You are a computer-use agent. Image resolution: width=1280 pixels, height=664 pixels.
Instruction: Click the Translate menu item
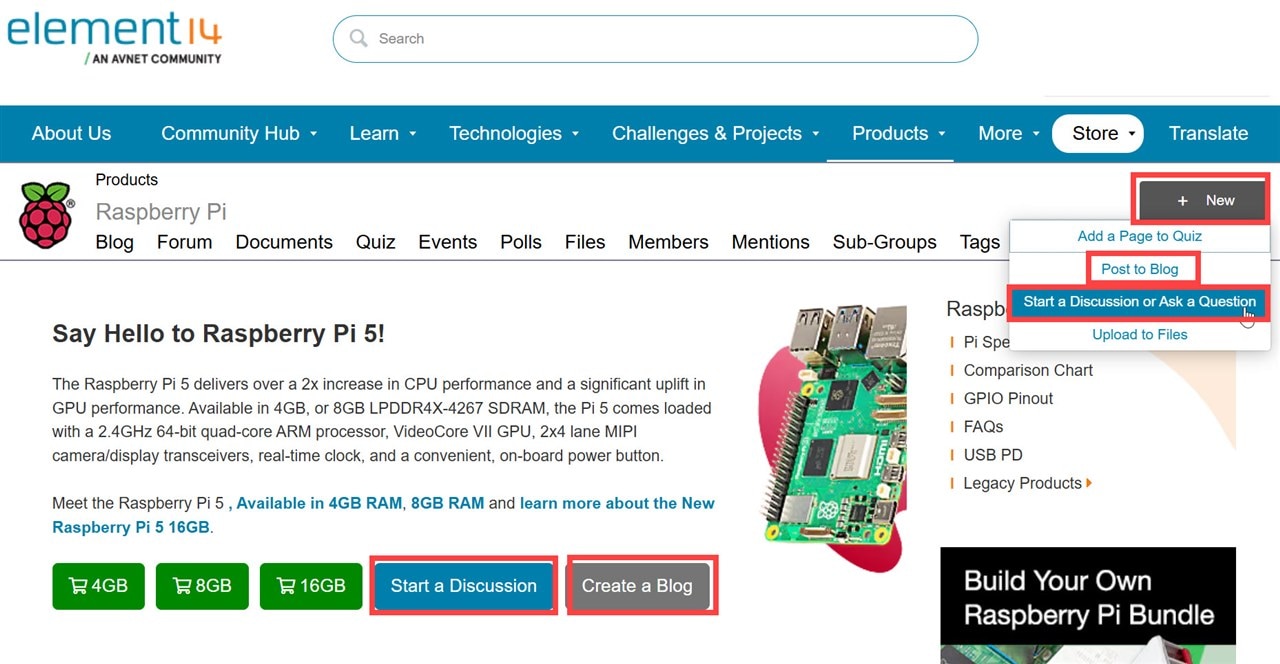(x=1208, y=133)
